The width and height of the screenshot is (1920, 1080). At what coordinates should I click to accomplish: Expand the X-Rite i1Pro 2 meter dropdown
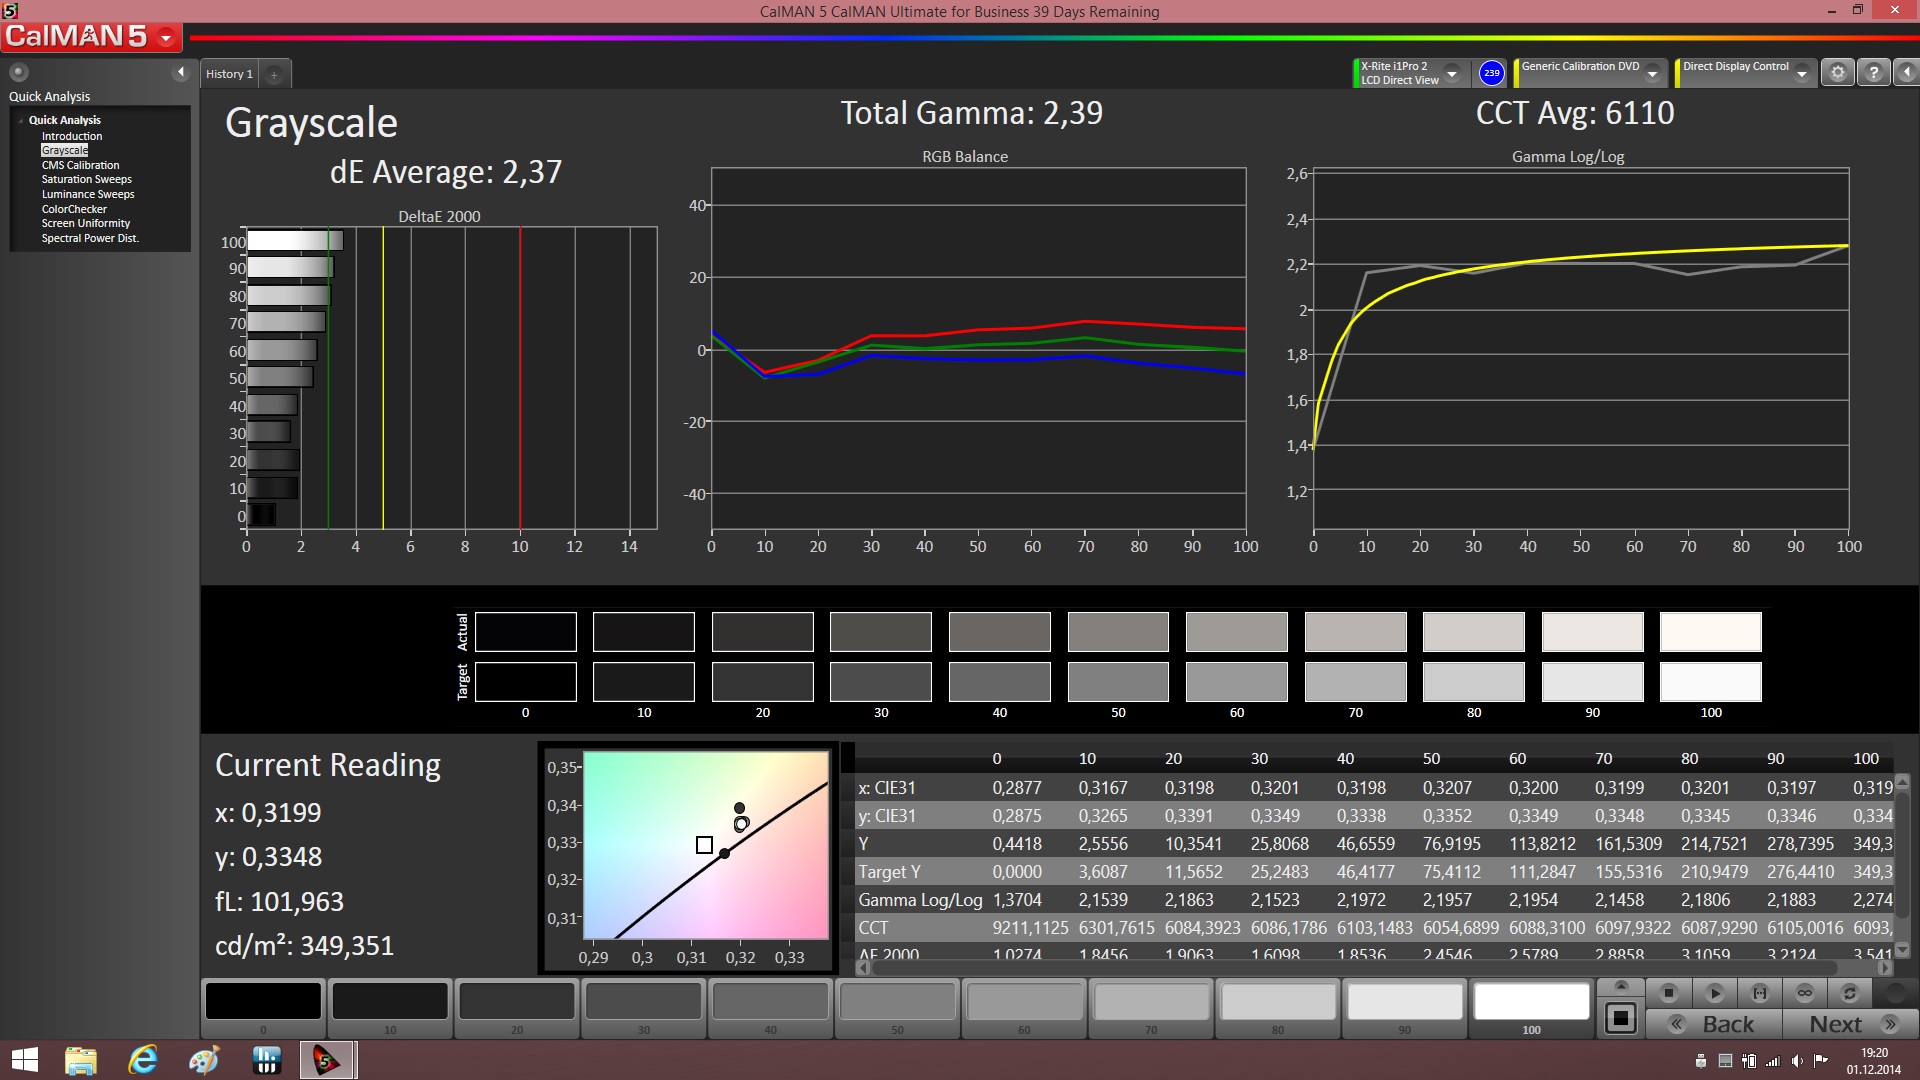1452,73
